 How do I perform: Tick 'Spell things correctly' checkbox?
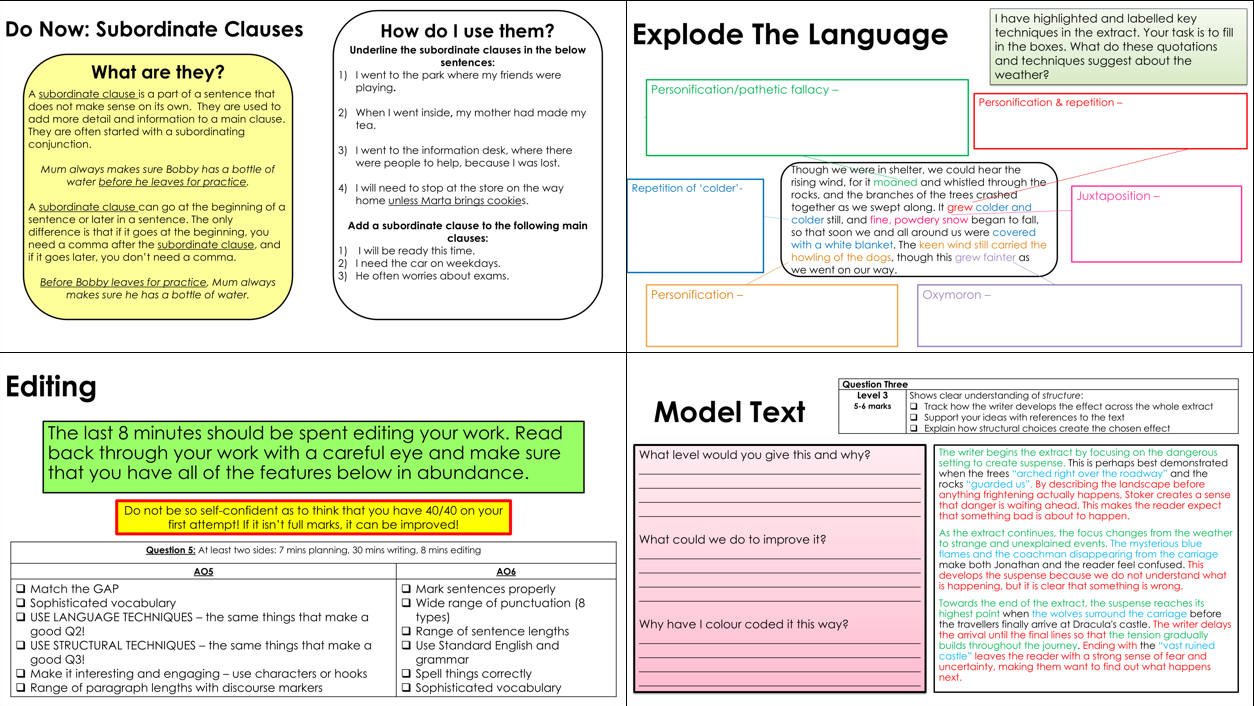[x=406, y=673]
